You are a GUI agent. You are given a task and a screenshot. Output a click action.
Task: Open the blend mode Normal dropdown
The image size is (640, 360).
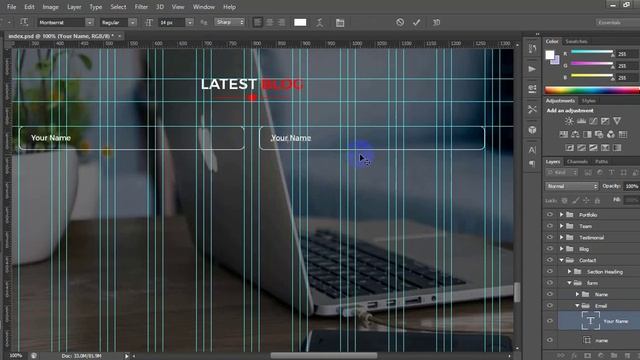[571, 186]
